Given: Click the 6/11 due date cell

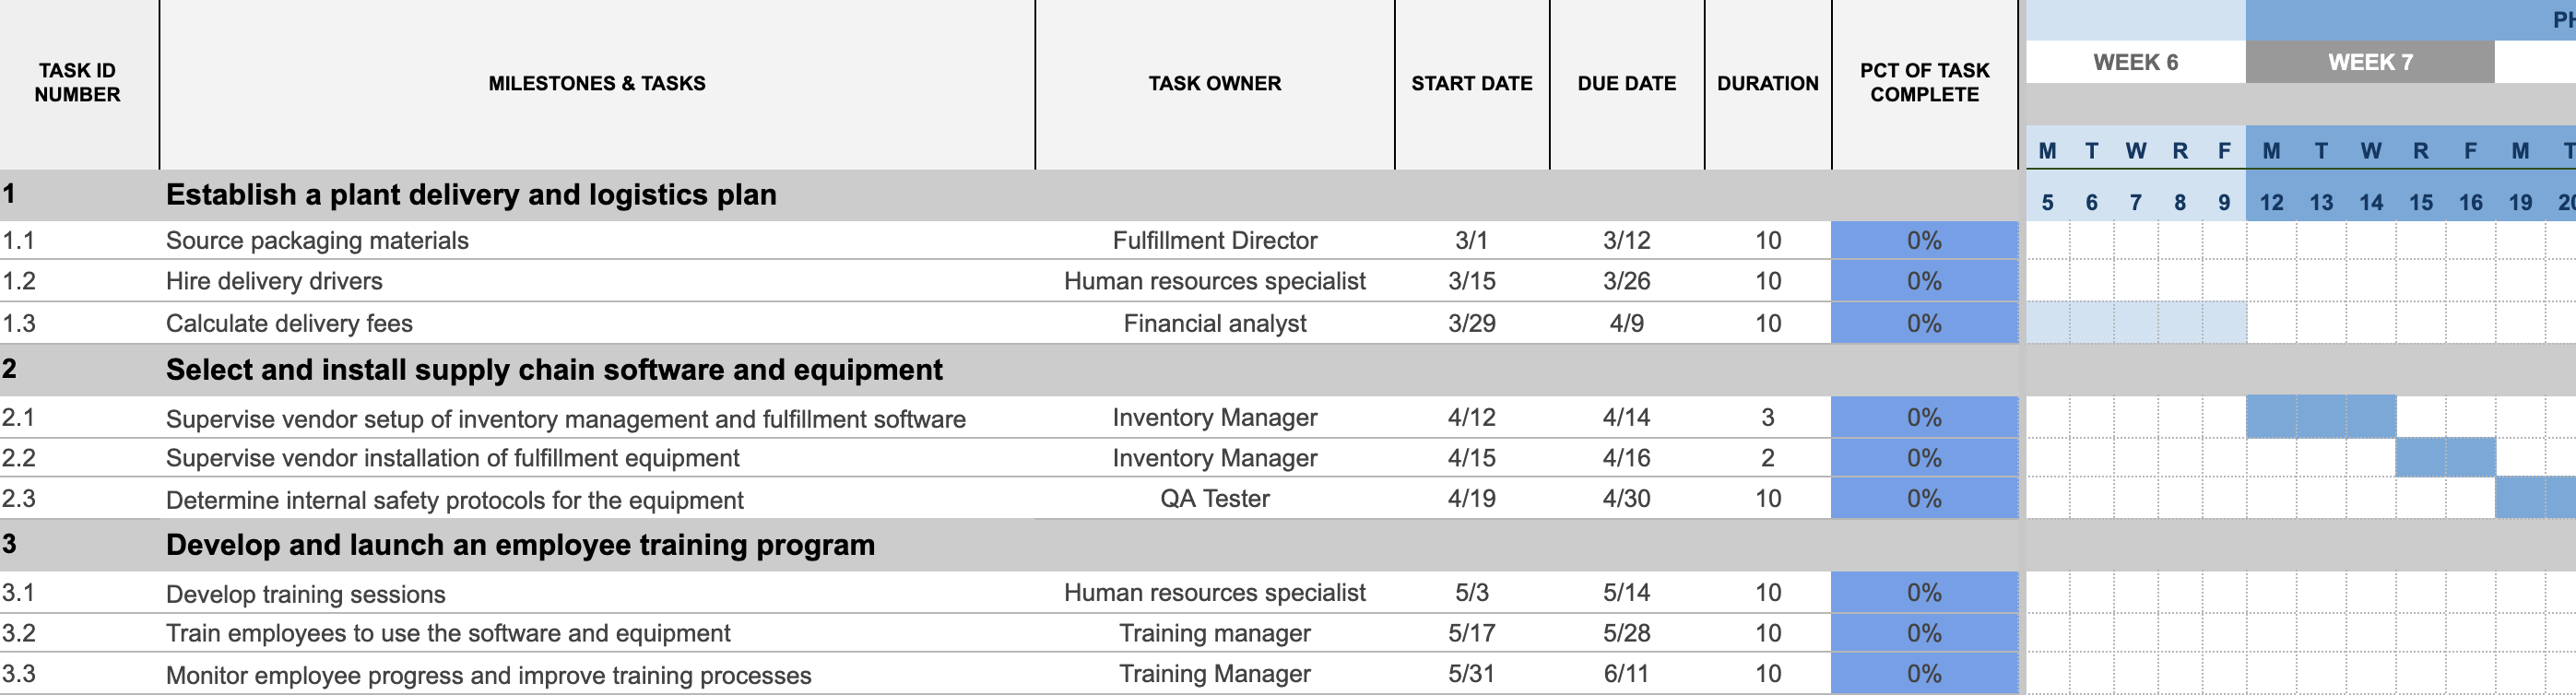Looking at the screenshot, I should (1626, 674).
